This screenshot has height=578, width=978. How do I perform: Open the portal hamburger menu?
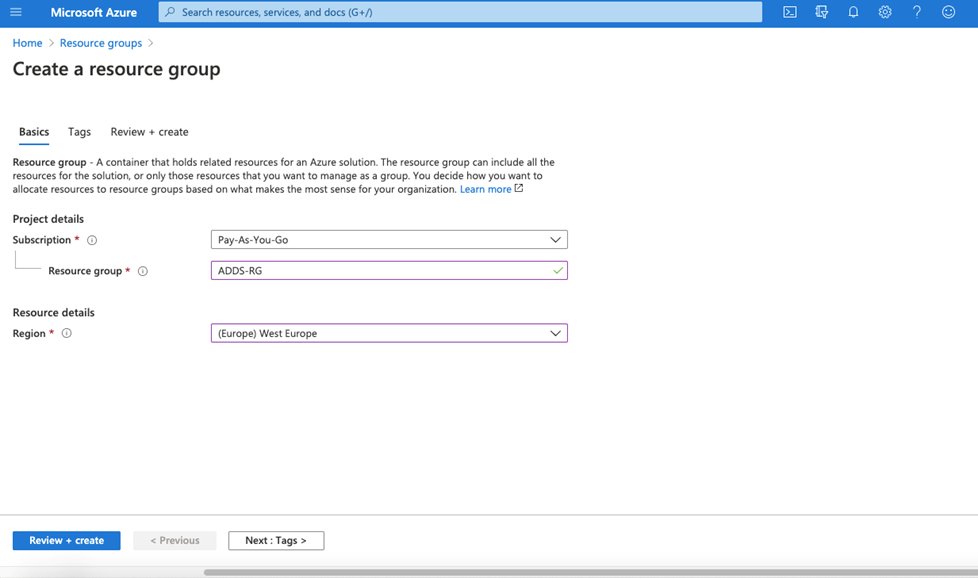[16, 12]
